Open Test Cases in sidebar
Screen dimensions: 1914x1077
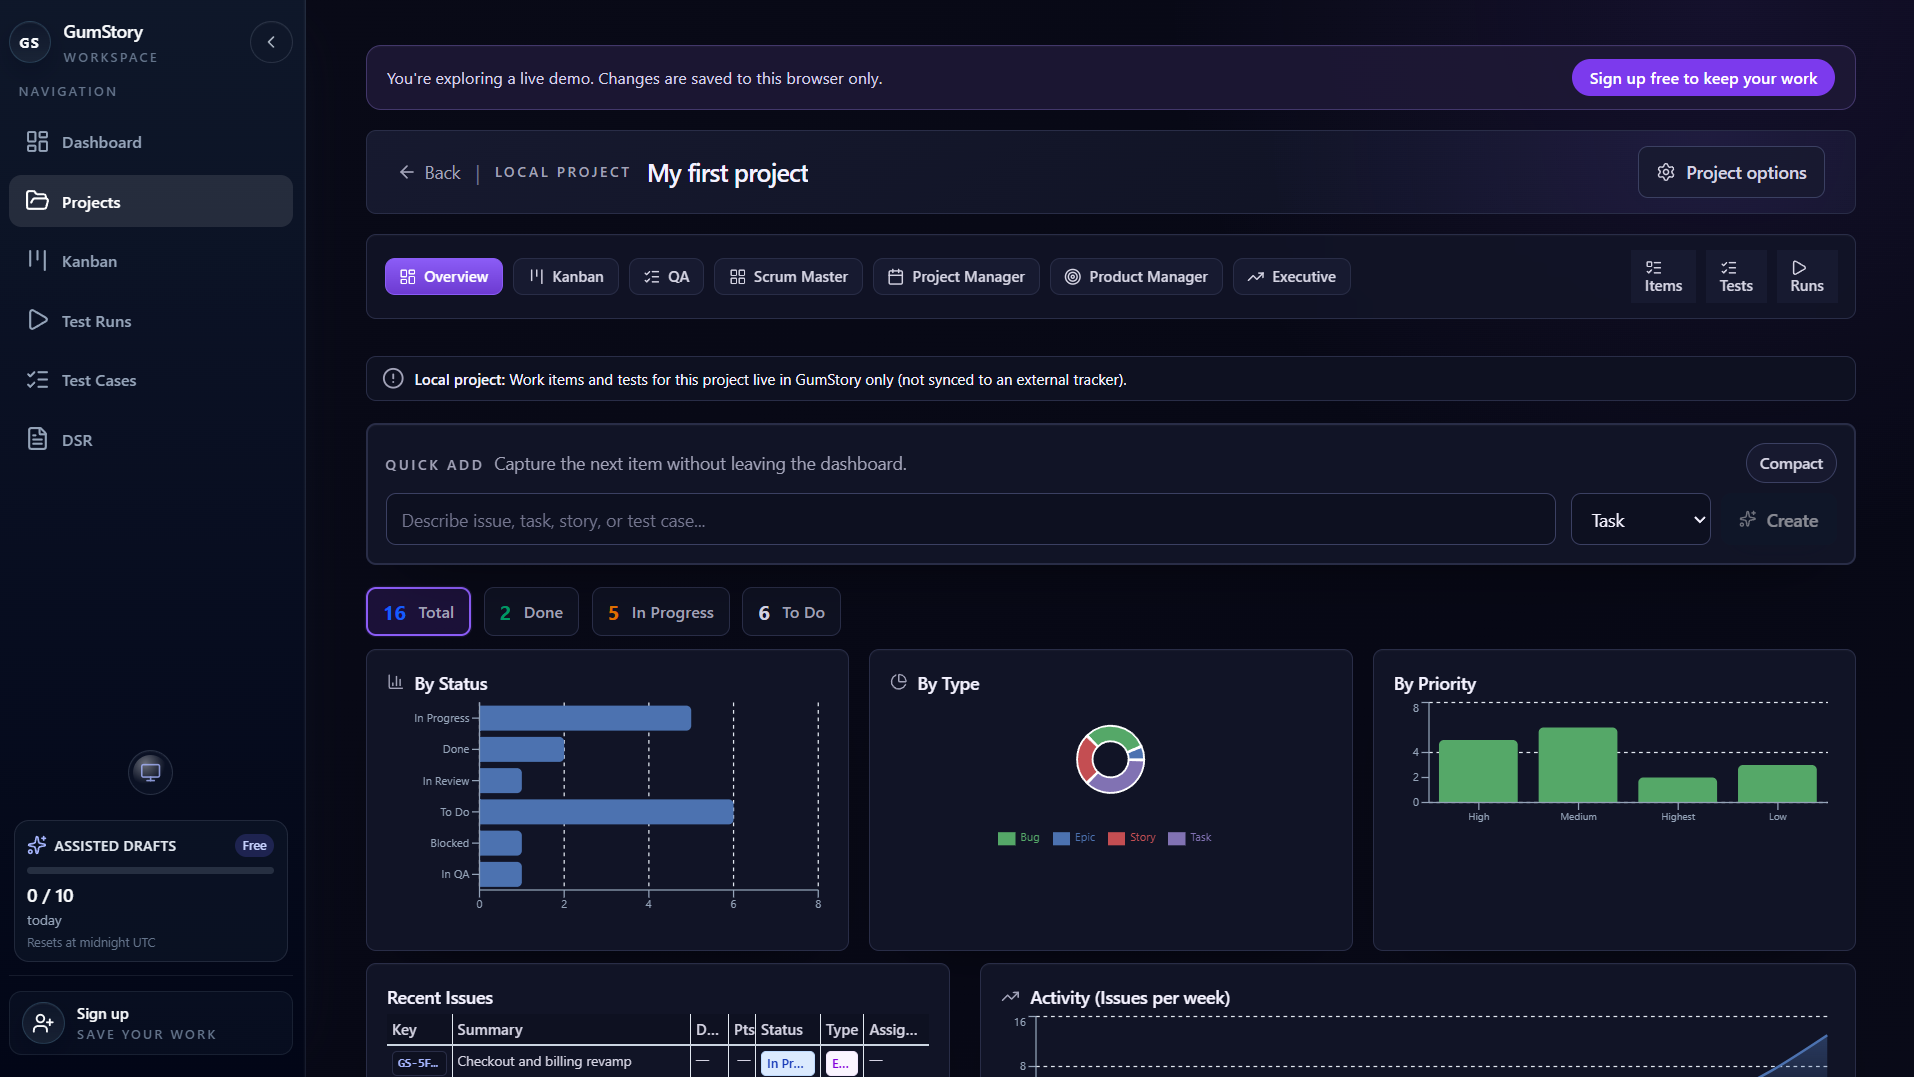(150, 380)
